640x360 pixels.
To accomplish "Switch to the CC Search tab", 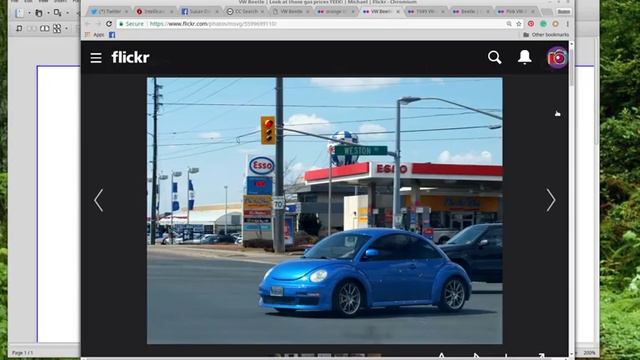I will (245, 12).
